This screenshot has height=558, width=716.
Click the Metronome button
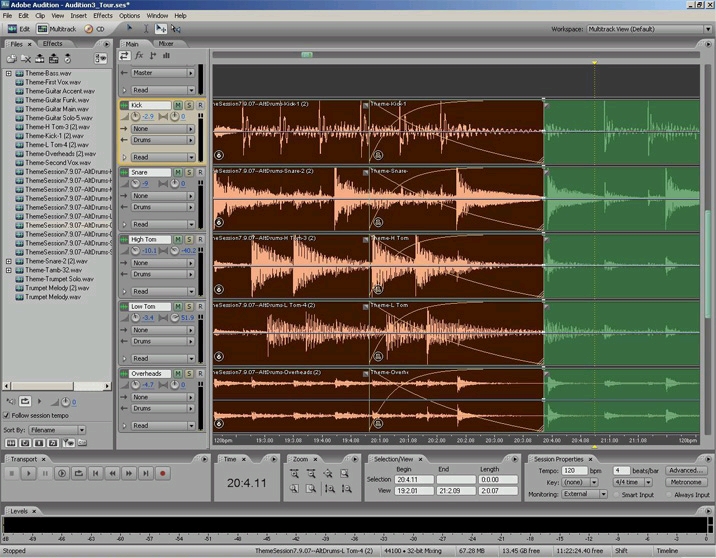[x=686, y=482]
